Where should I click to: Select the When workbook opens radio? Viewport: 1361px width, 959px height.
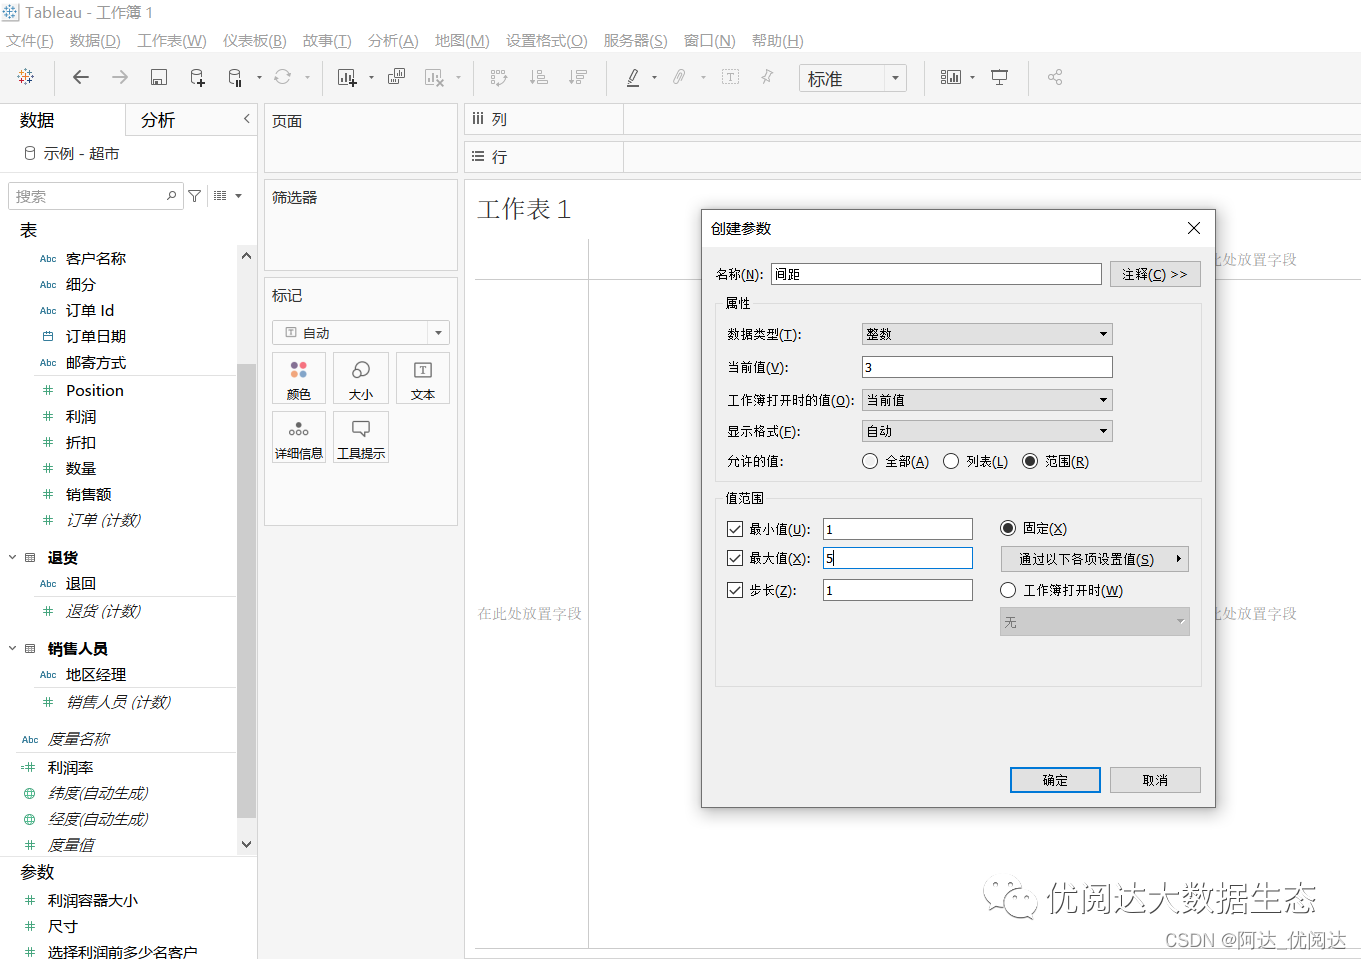(1008, 590)
